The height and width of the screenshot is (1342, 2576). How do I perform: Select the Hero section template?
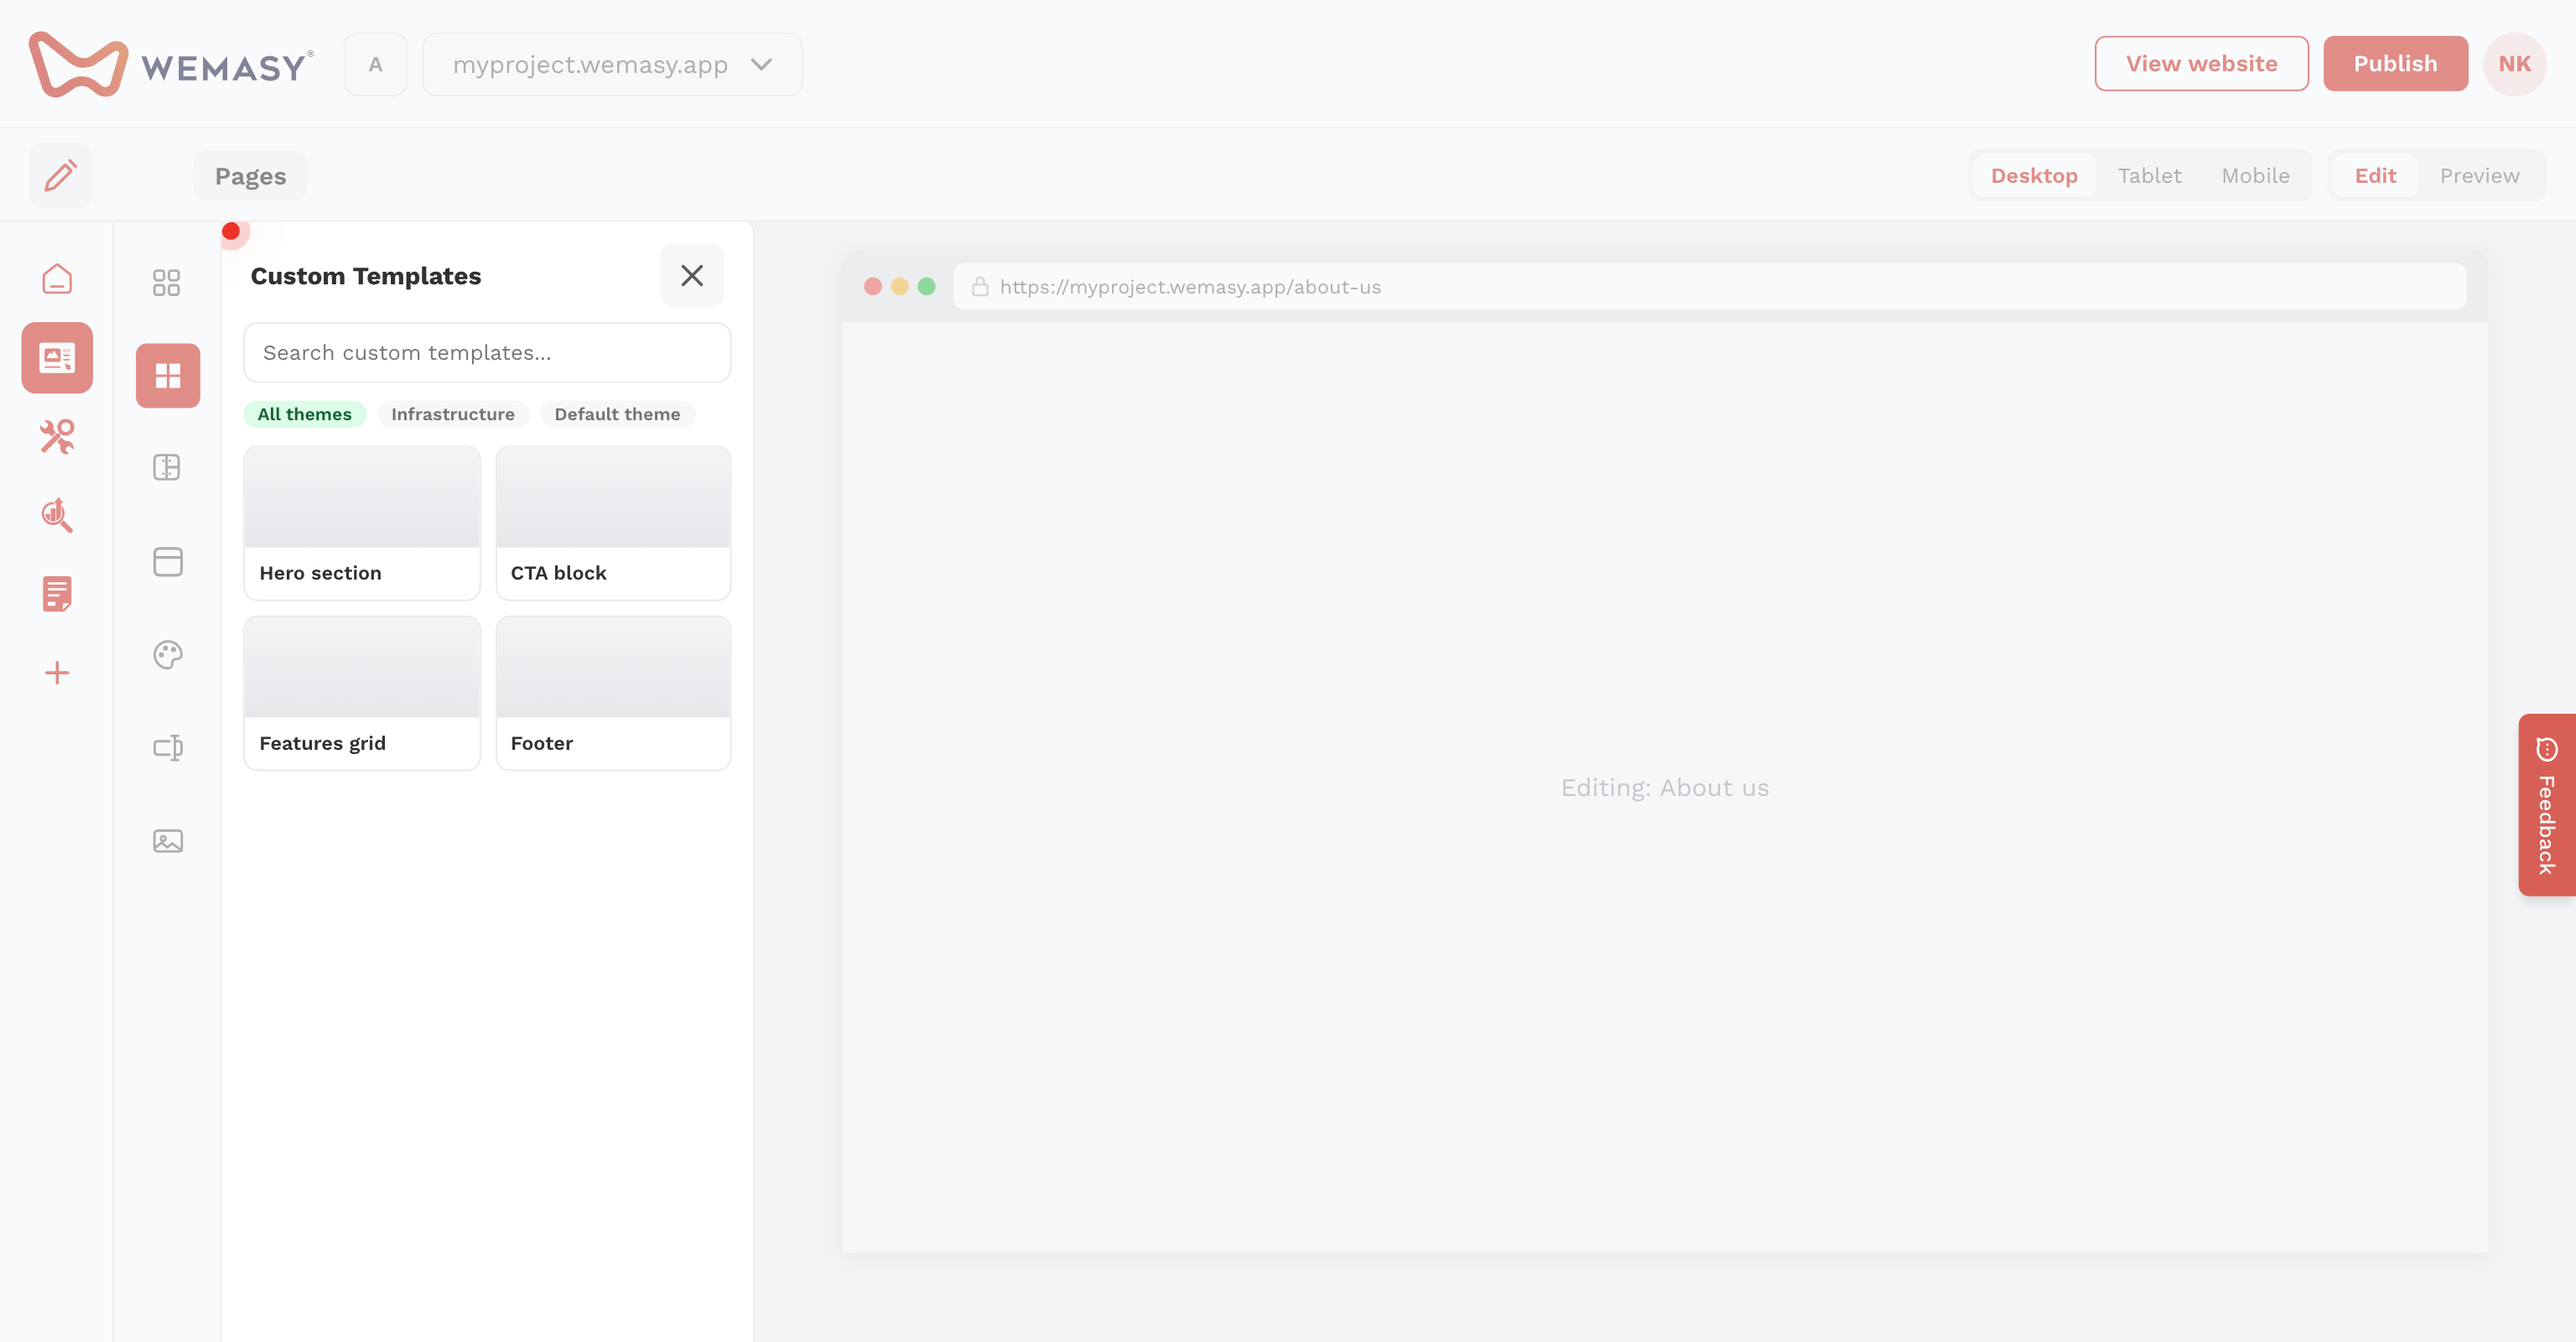click(362, 523)
